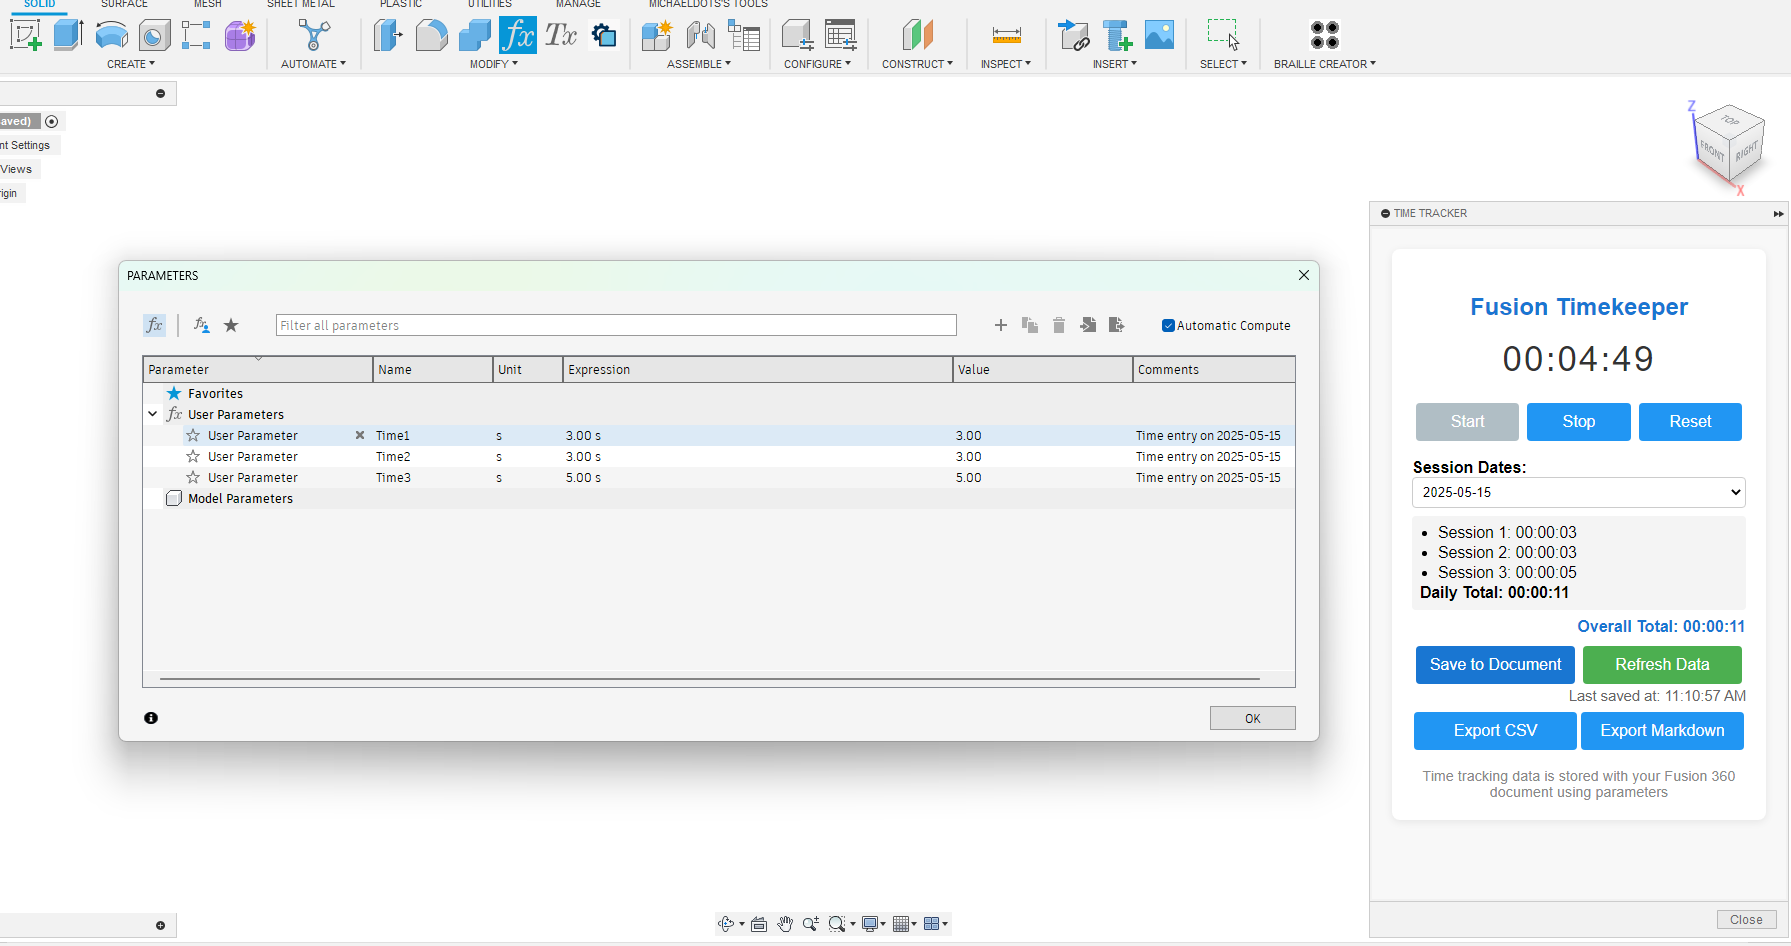Click the Change Parameters fx icon

pyautogui.click(x=517, y=35)
